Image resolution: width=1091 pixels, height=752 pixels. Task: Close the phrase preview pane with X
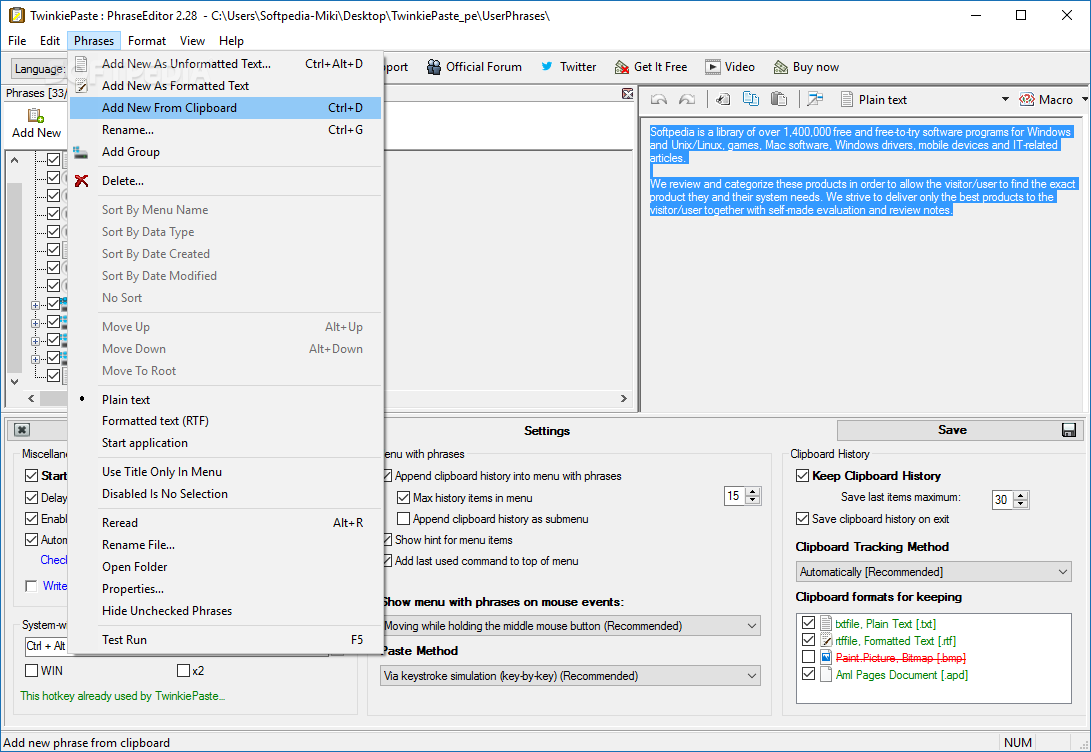[x=628, y=94]
